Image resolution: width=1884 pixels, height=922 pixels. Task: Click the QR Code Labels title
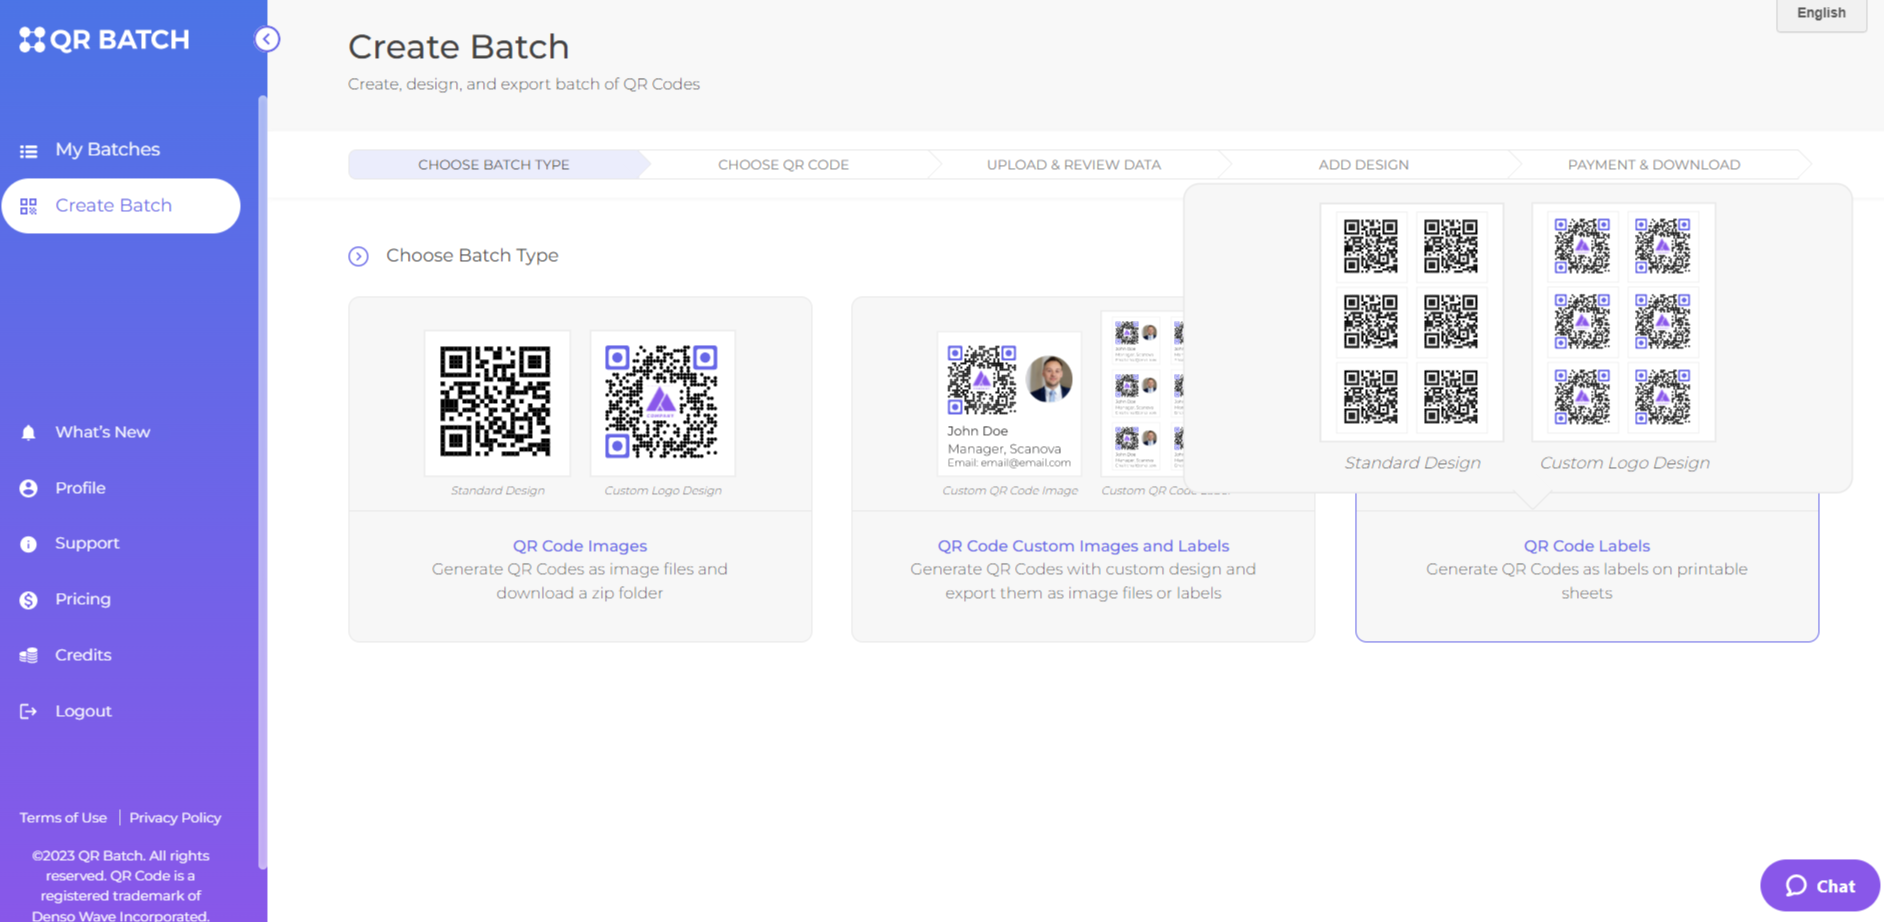[1587, 546]
